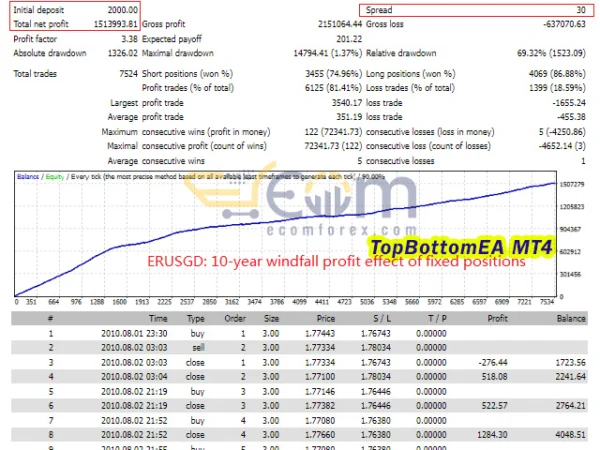Select Short positions value 3455 (74.96%)

tap(333, 73)
